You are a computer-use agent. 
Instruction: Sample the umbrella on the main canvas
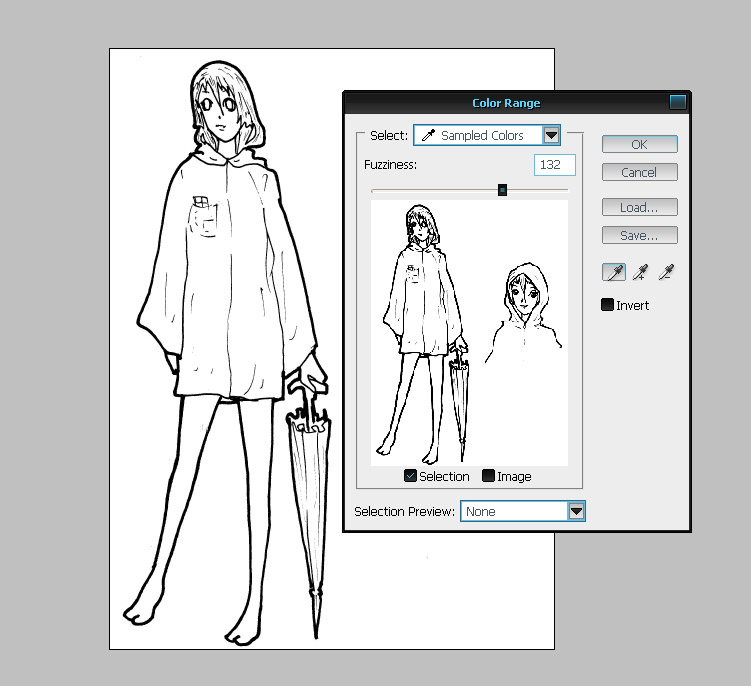tap(312, 500)
